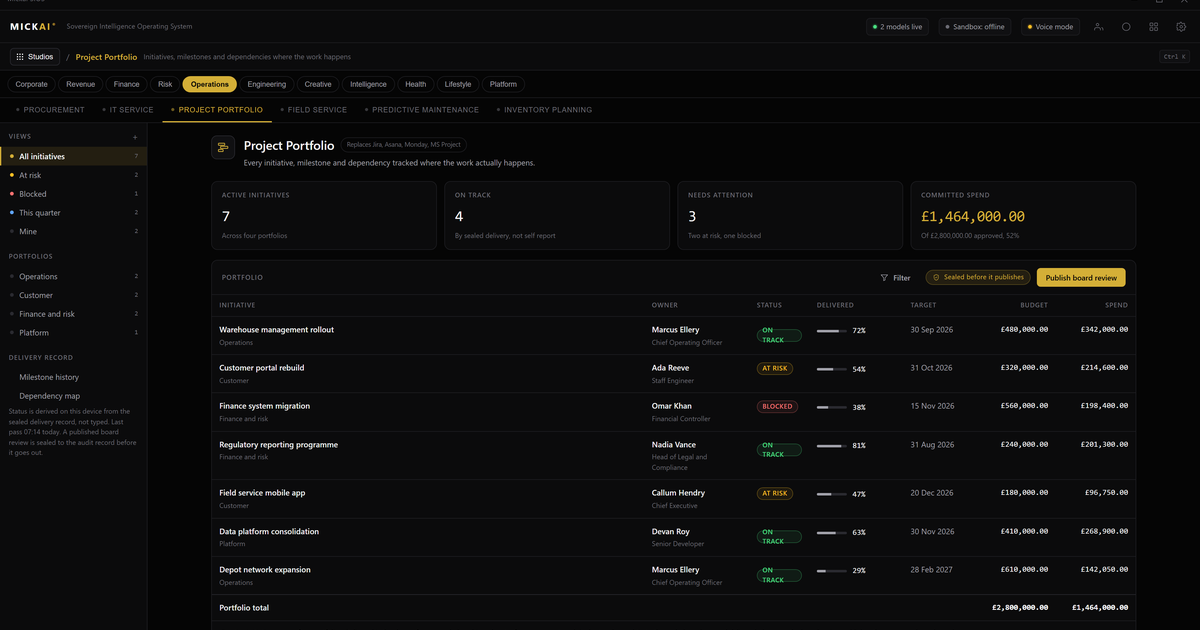
Task: Select the Lifestyle studio pill
Action: [x=458, y=85]
